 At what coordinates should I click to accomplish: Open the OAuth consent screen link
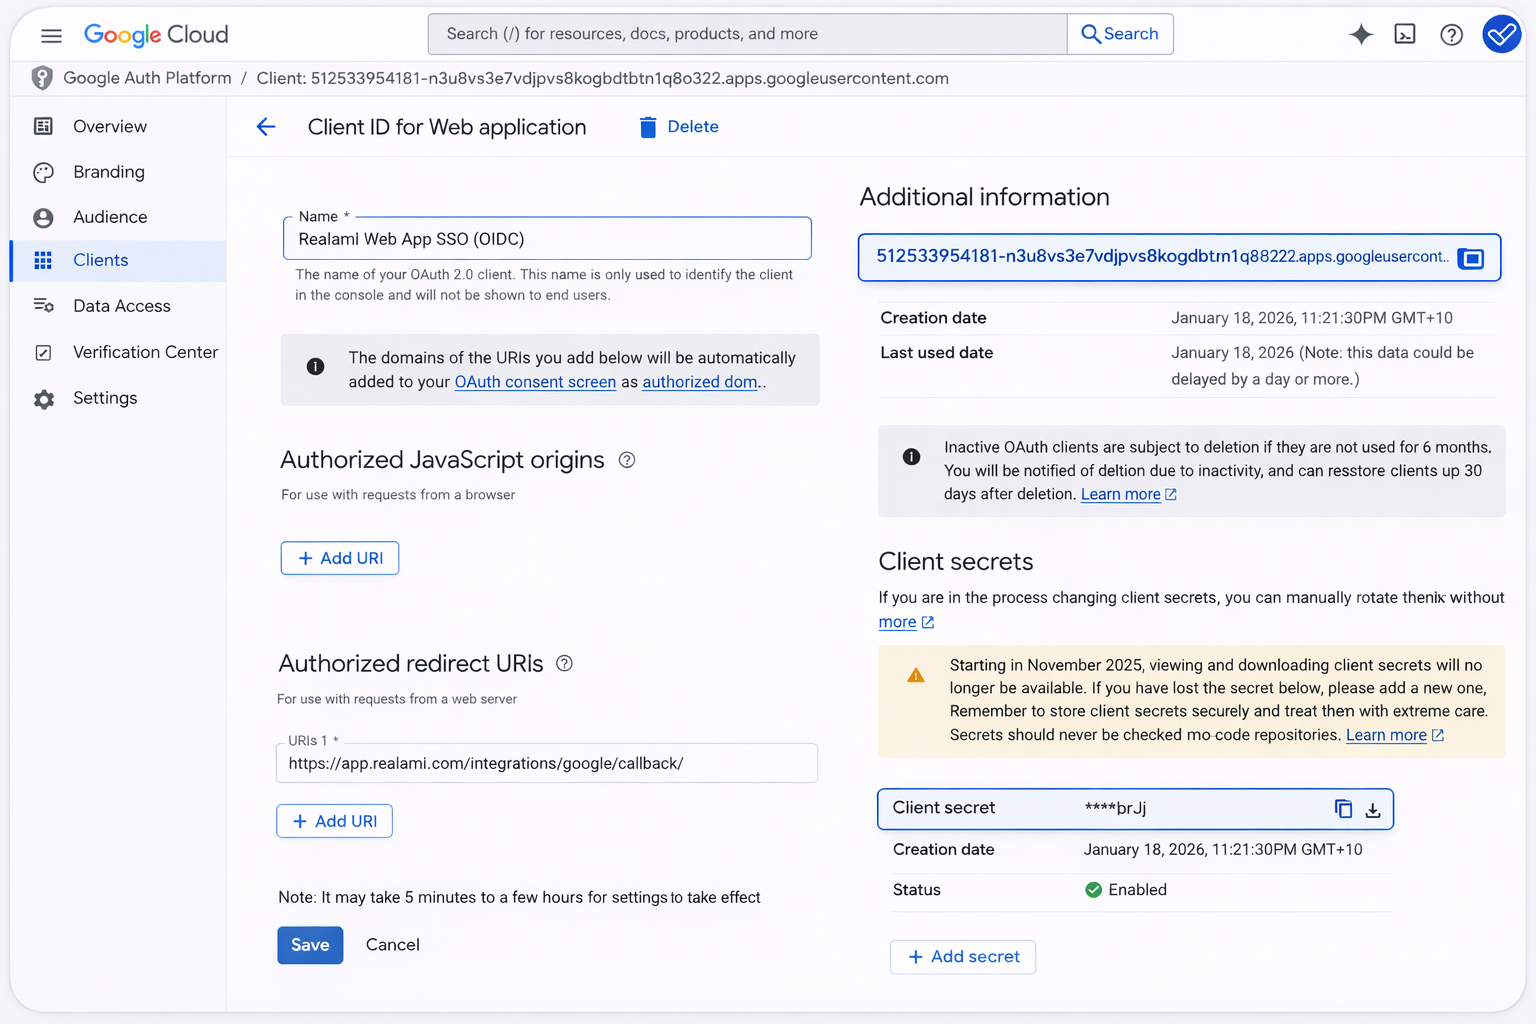coord(535,382)
